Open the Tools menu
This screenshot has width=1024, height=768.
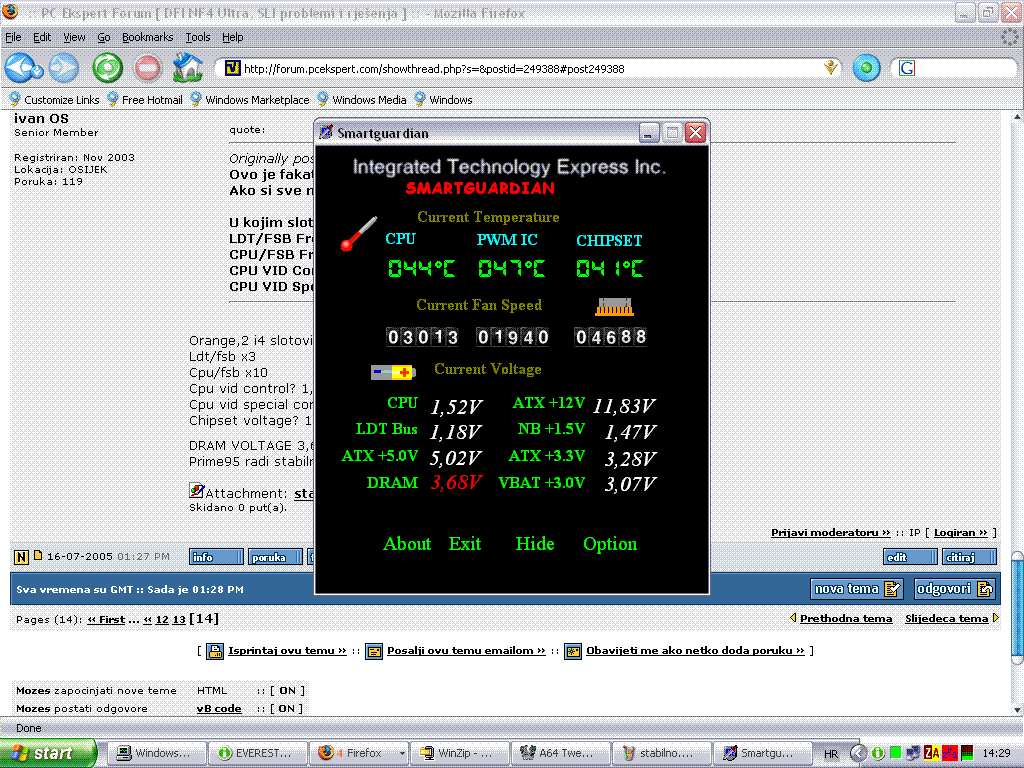[198, 37]
